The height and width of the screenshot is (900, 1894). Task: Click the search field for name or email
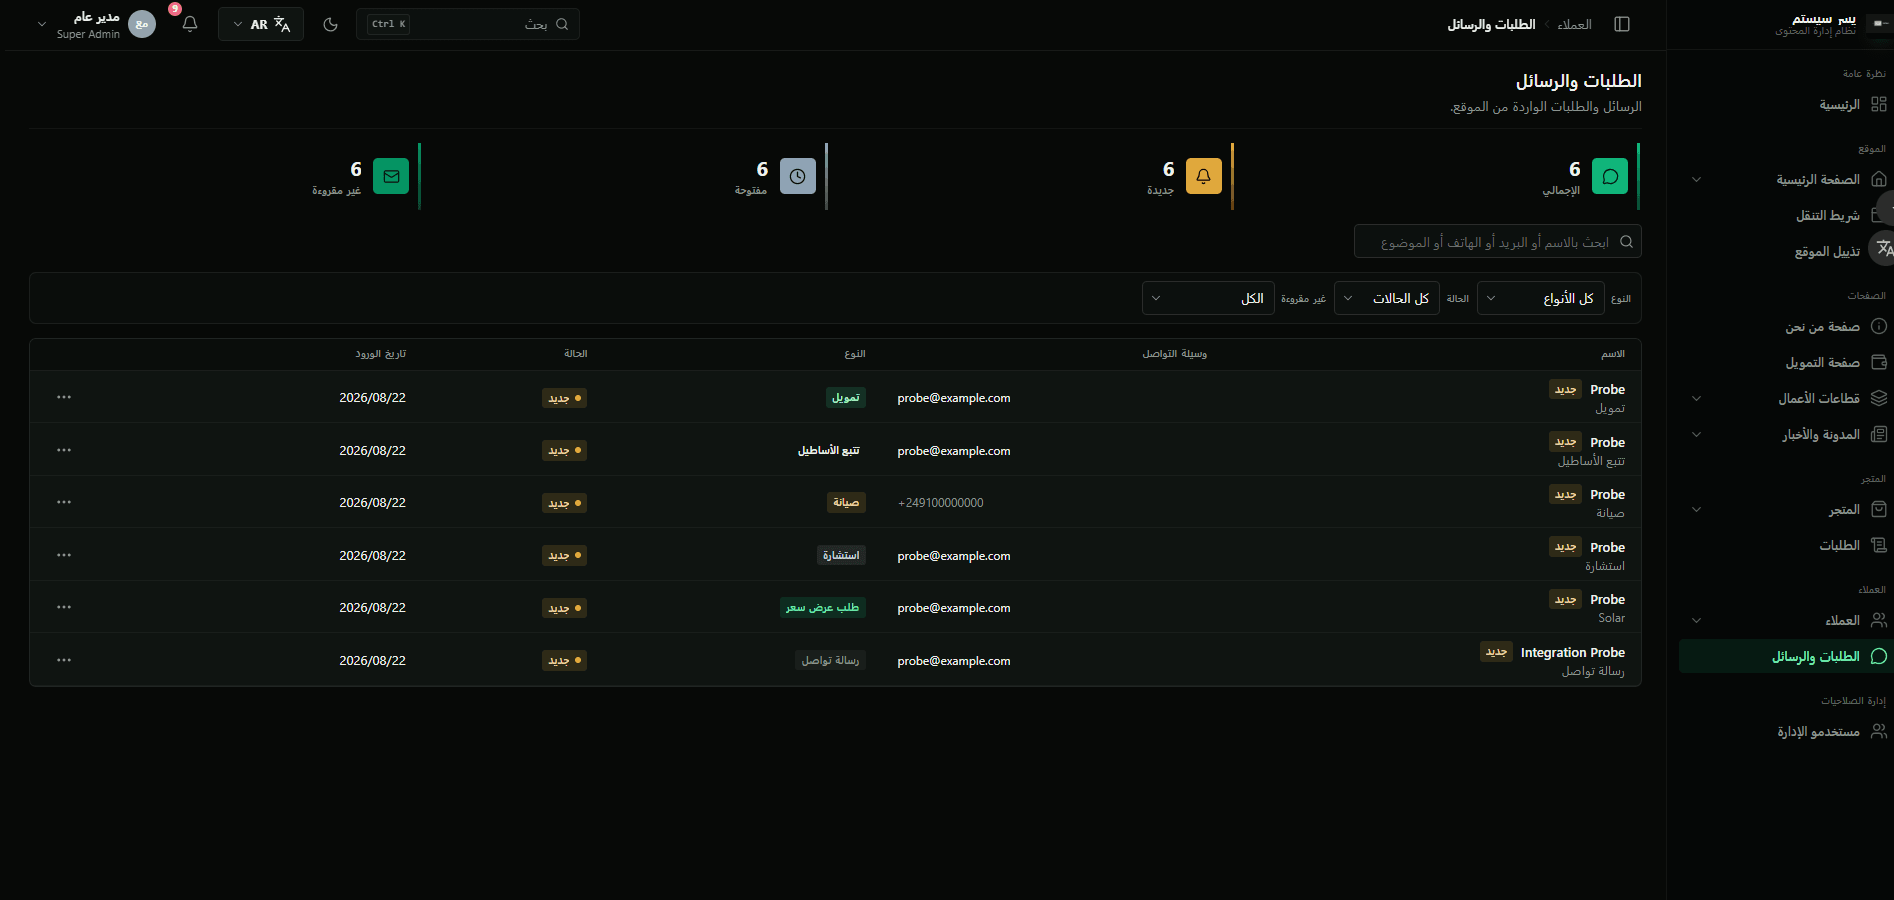1497,242
